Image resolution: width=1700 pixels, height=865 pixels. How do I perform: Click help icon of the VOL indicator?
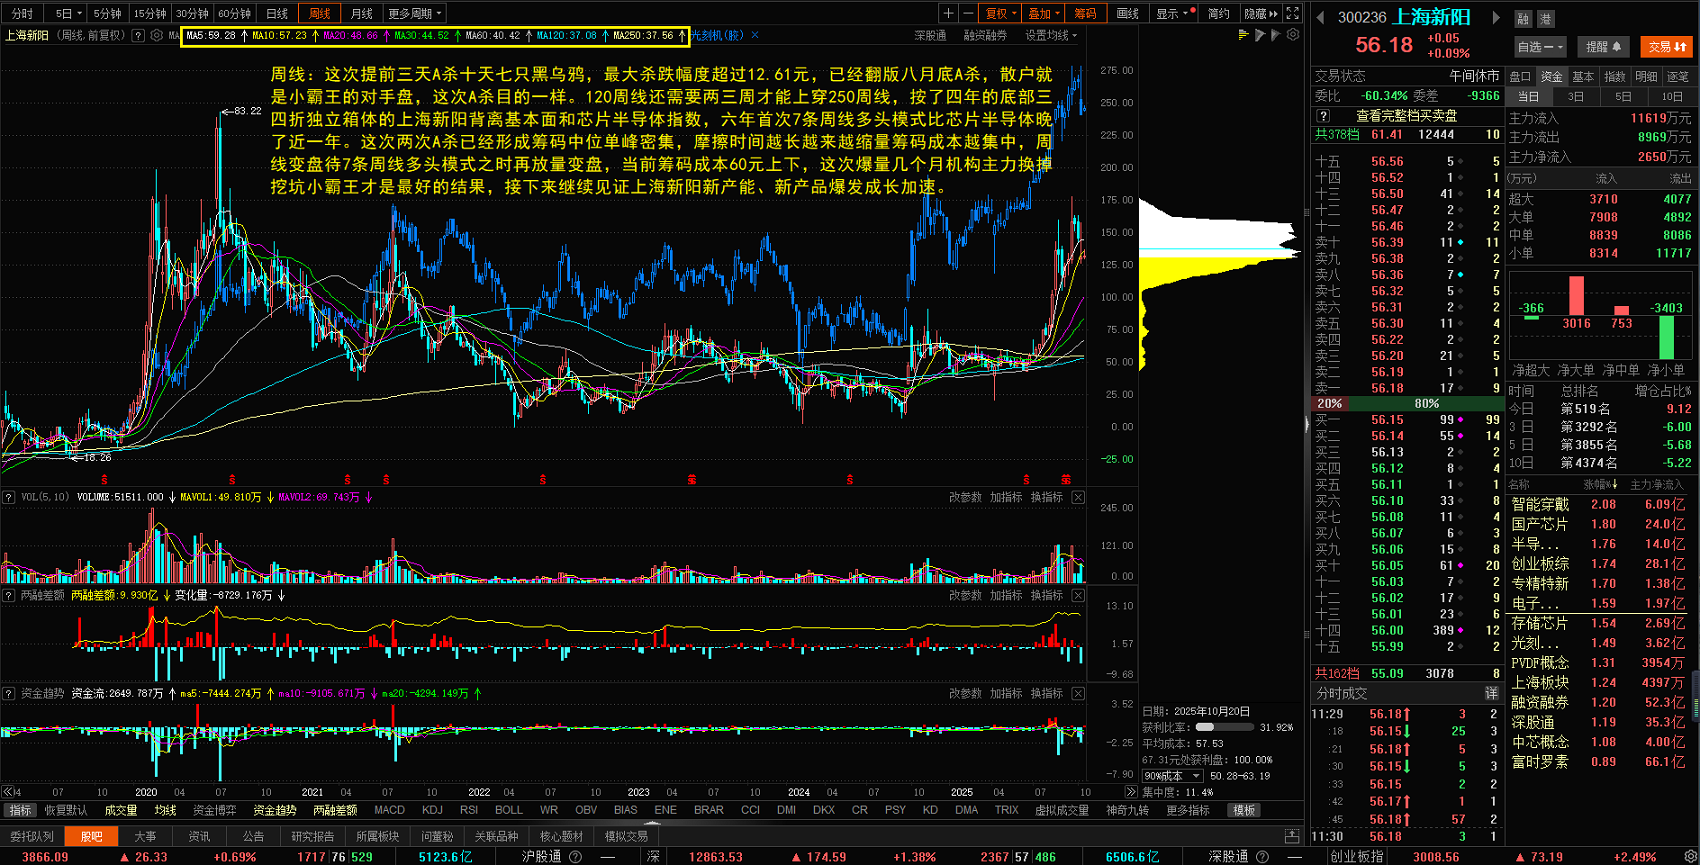coord(9,497)
